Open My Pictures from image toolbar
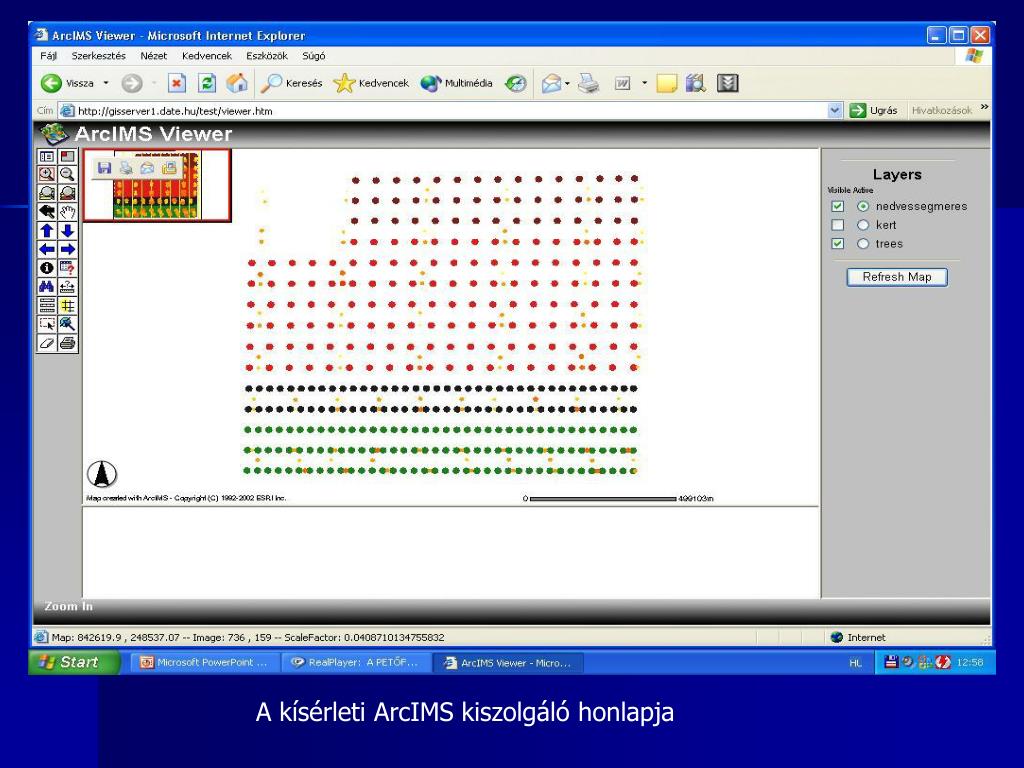Screen dimensions: 1024x768 [x=169, y=168]
